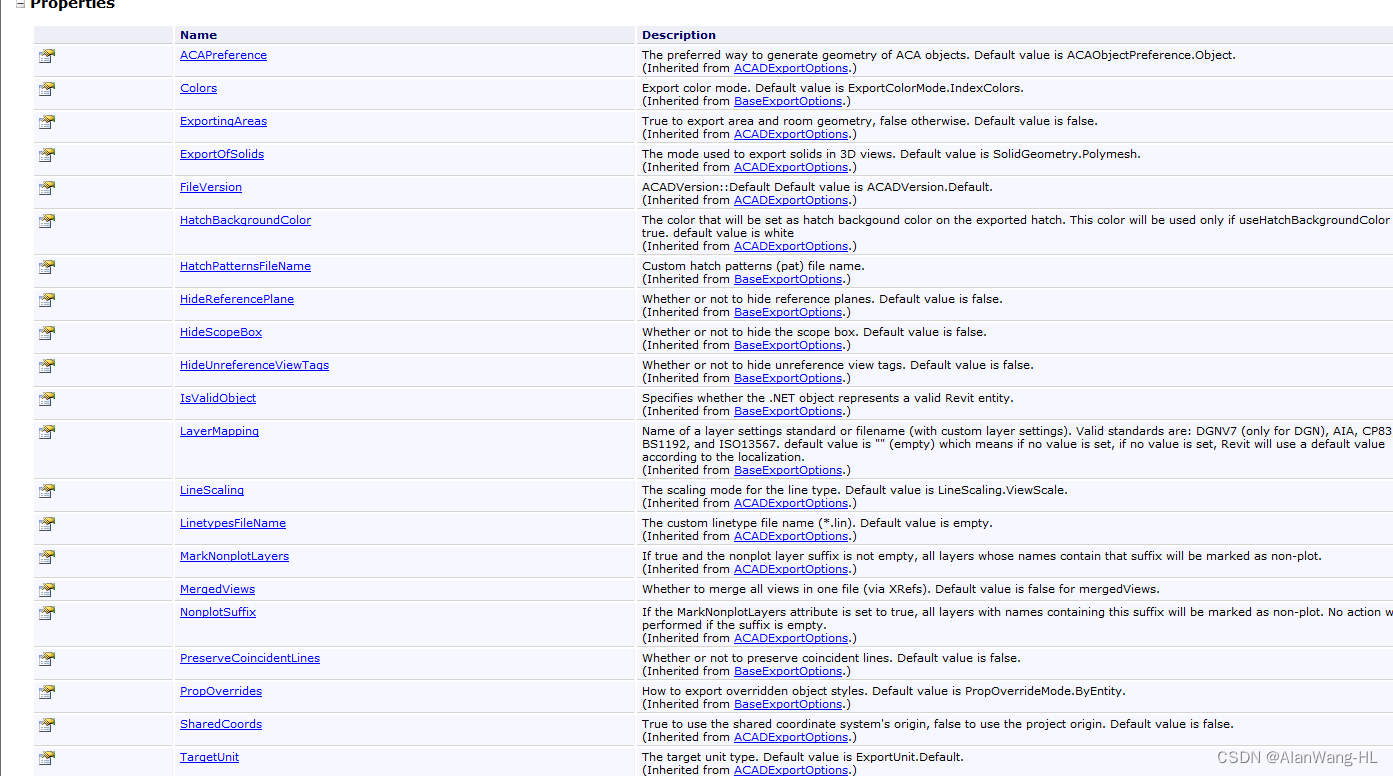This screenshot has height=776, width=1393.
Task: Click the property icon beside MarkNonplotLayers
Action: 47,557
